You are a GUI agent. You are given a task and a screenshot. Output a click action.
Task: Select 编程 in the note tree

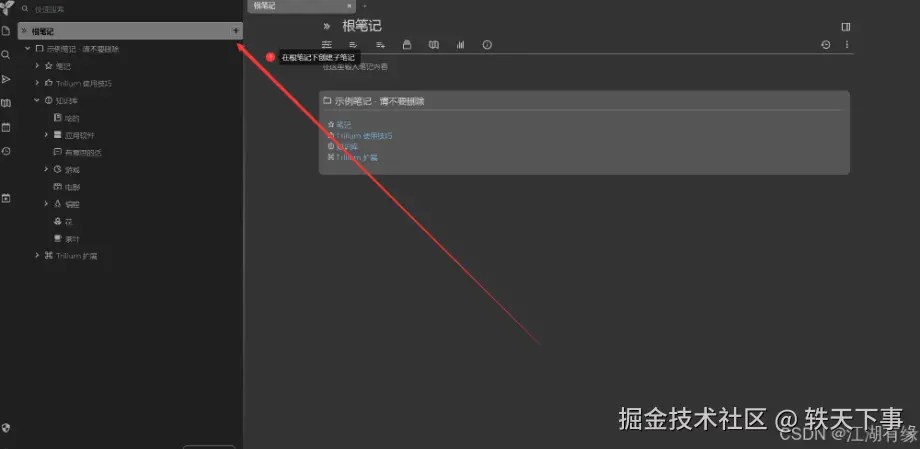pos(72,204)
